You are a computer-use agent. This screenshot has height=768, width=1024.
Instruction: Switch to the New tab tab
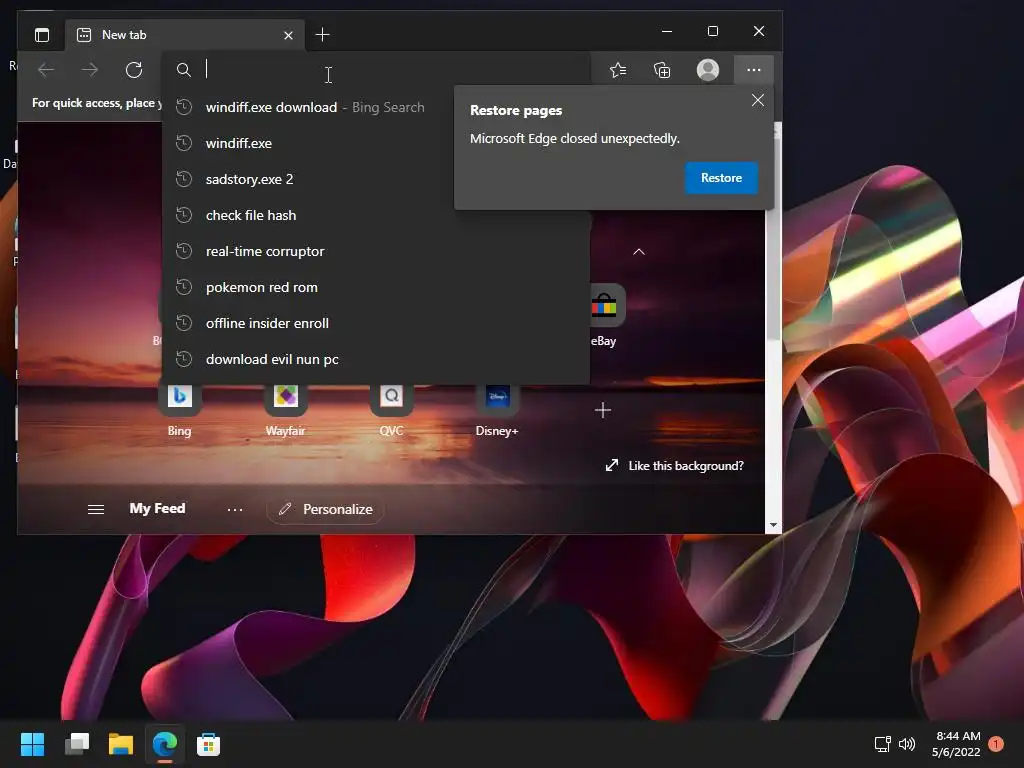pos(185,35)
